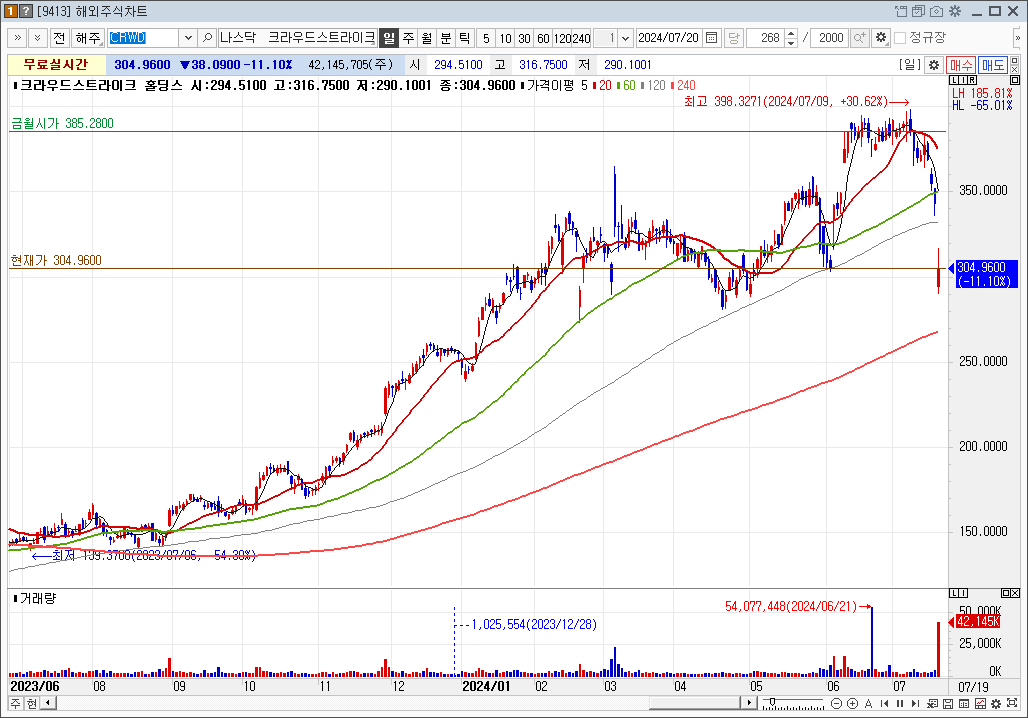Image resolution: width=1028 pixels, height=718 pixels.
Task: Select the 틱 (tick) chart tab
Action: pos(464,38)
